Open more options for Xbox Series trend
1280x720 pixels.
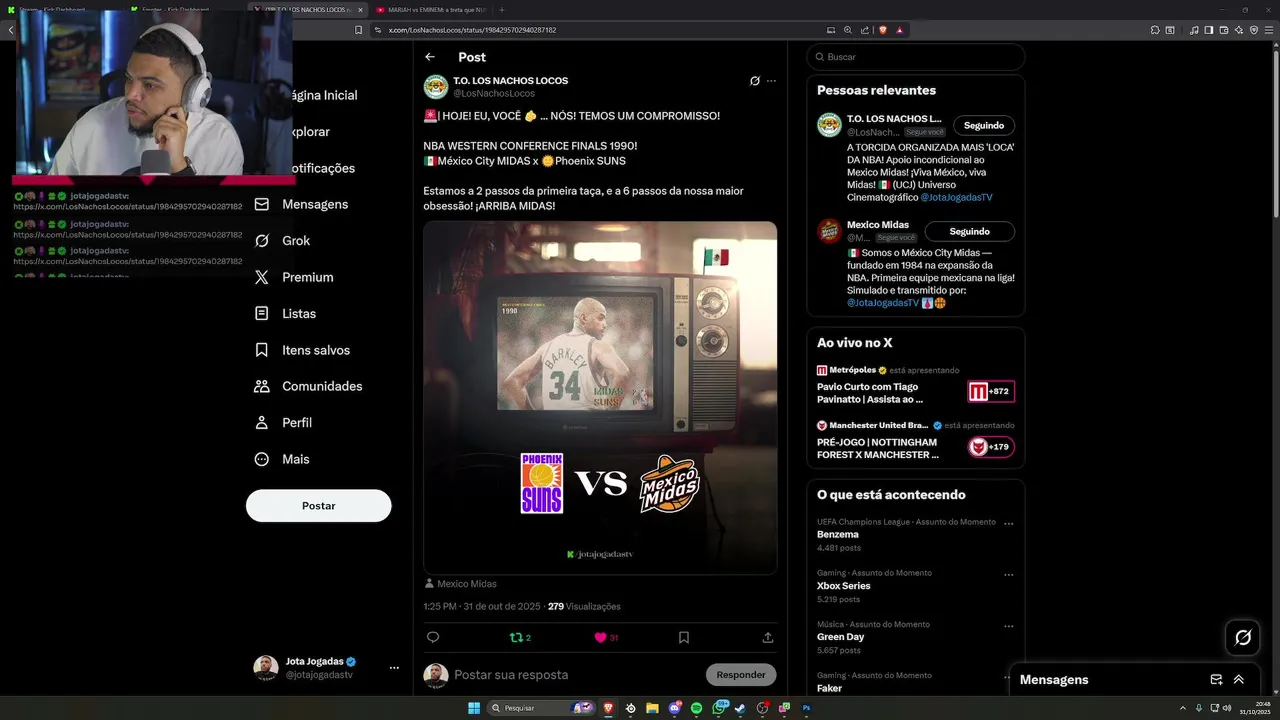[x=1008, y=574]
